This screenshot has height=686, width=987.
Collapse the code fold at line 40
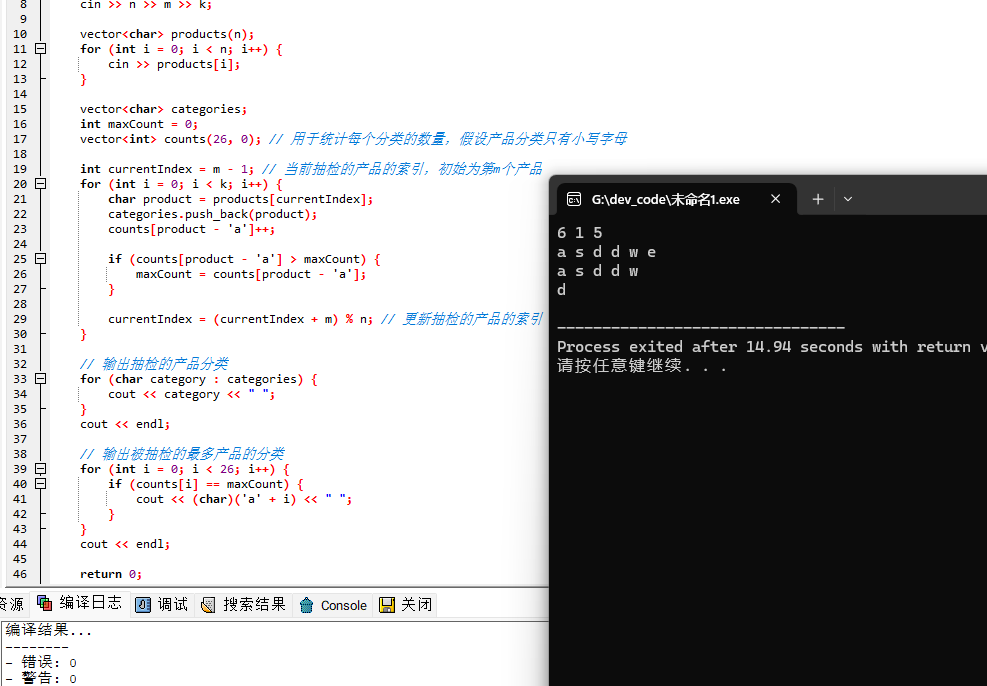click(40, 484)
